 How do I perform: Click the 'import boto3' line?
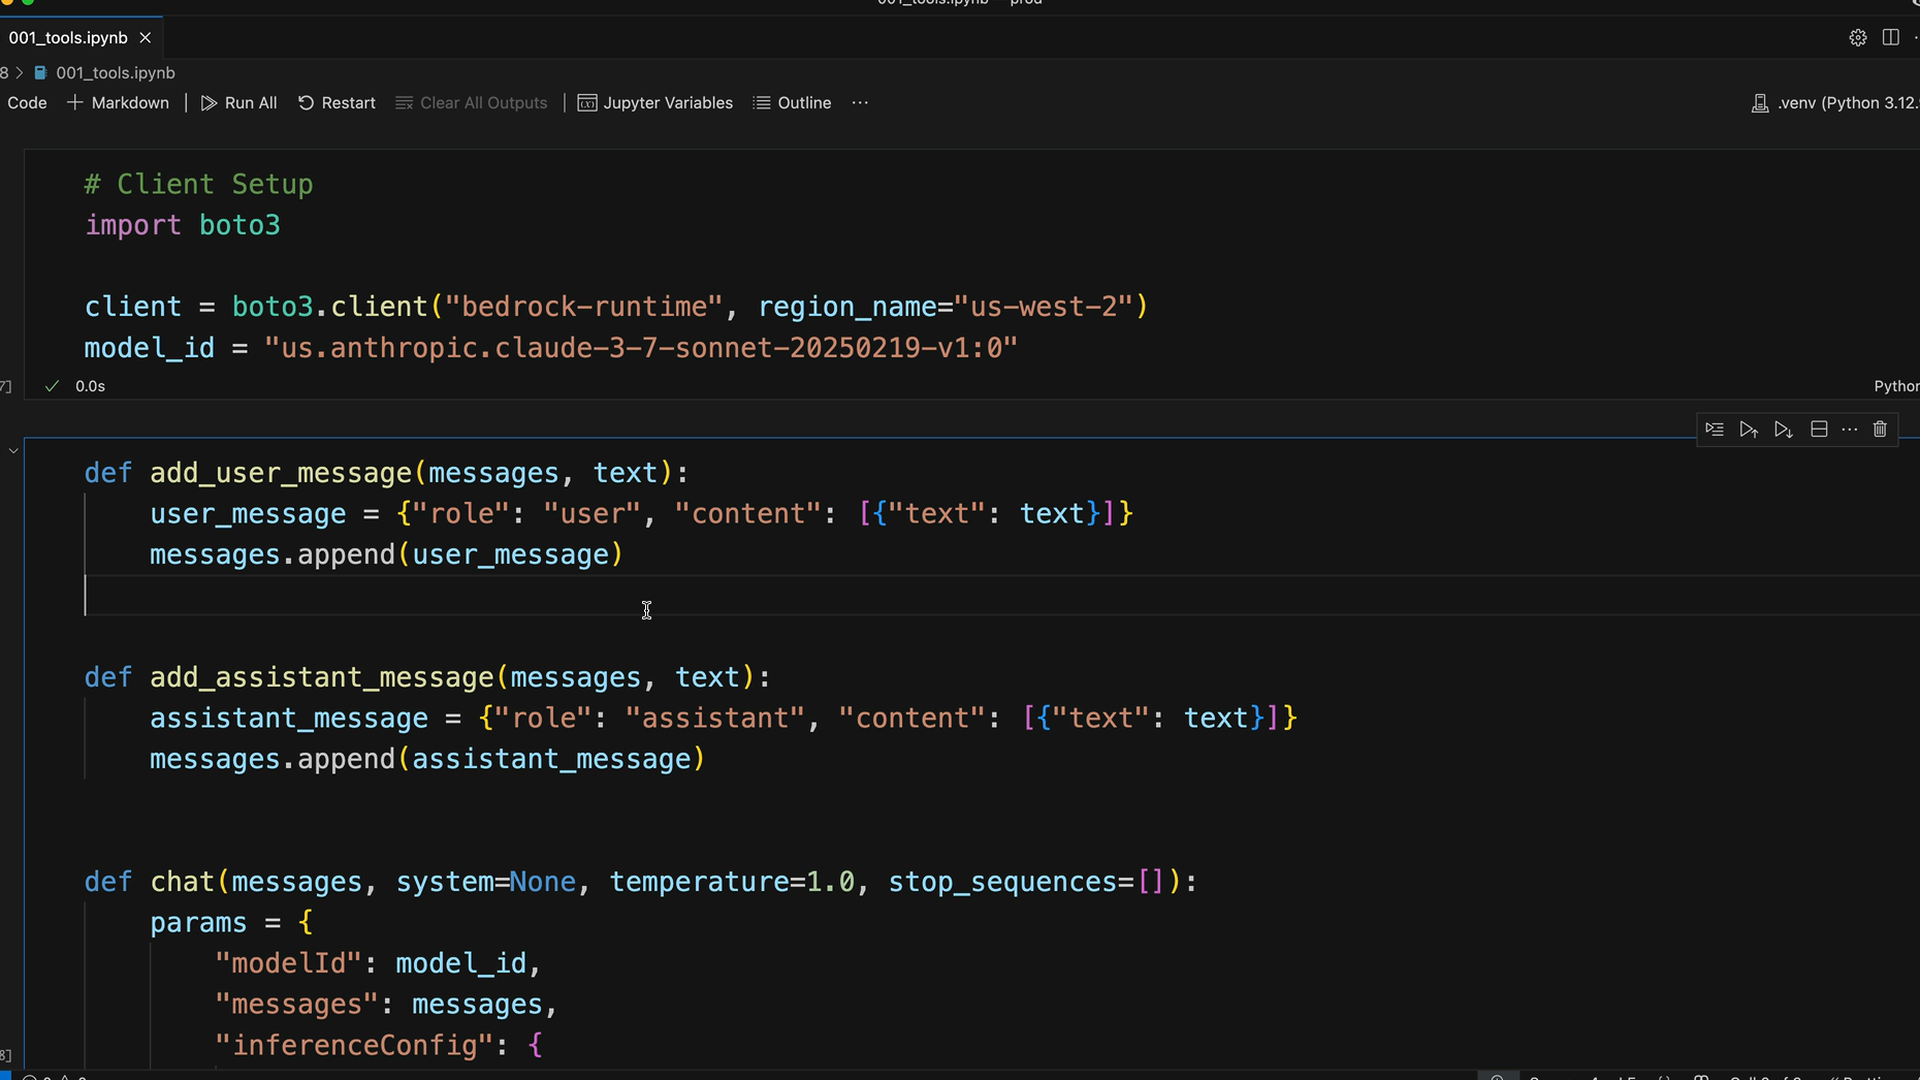point(182,225)
